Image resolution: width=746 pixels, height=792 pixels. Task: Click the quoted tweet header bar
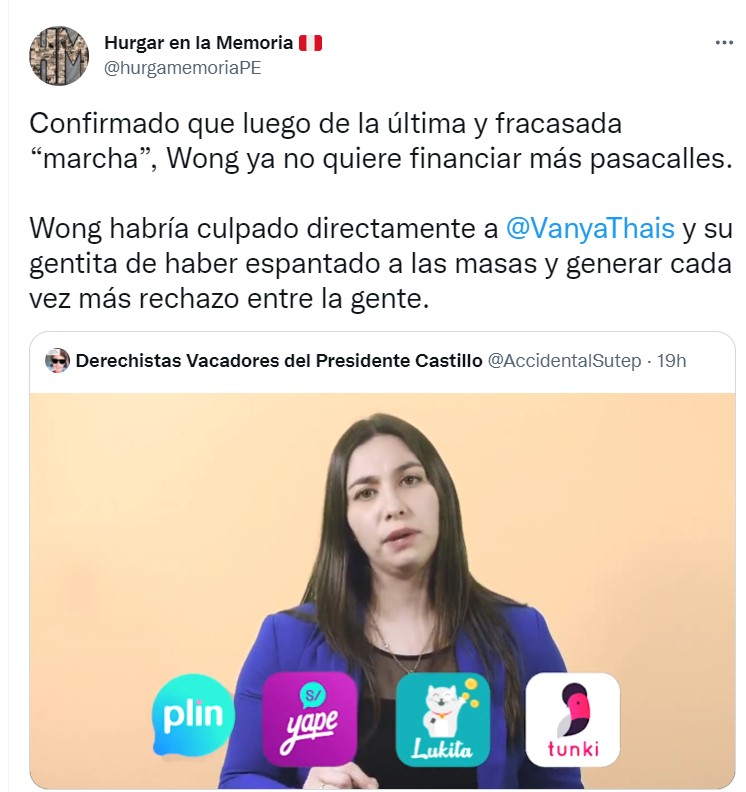point(382,362)
